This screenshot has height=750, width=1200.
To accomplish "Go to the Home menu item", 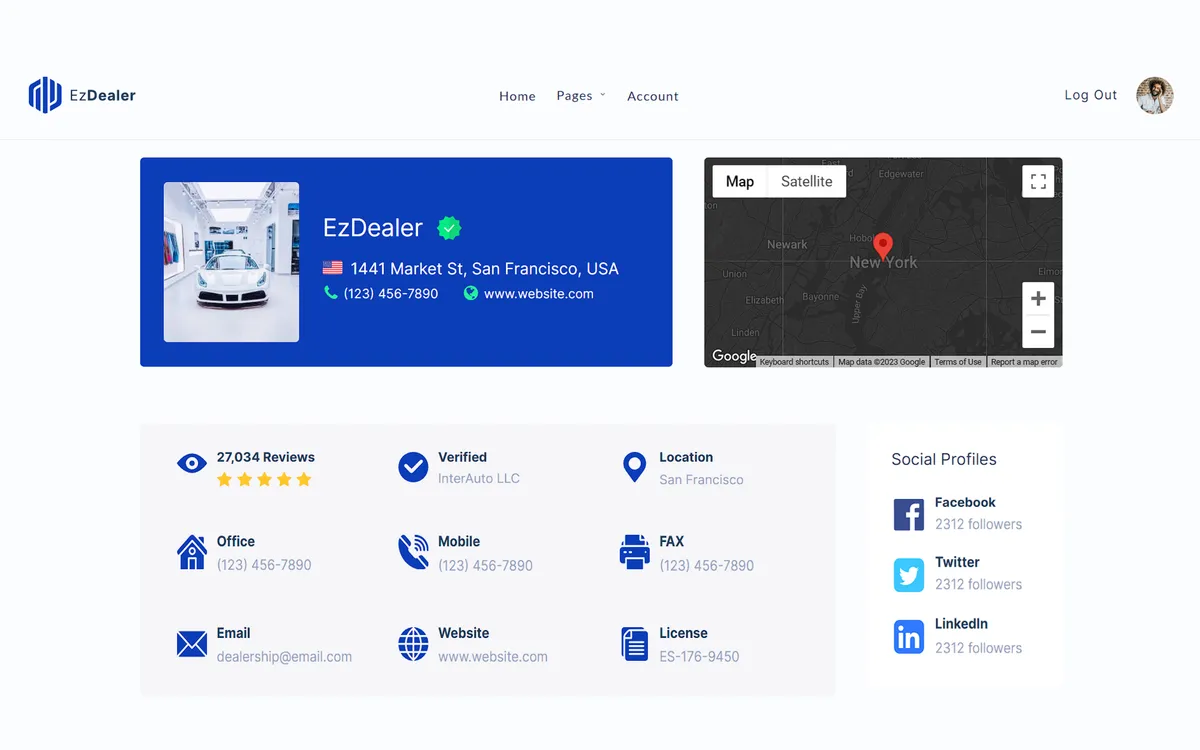I will pyautogui.click(x=517, y=96).
